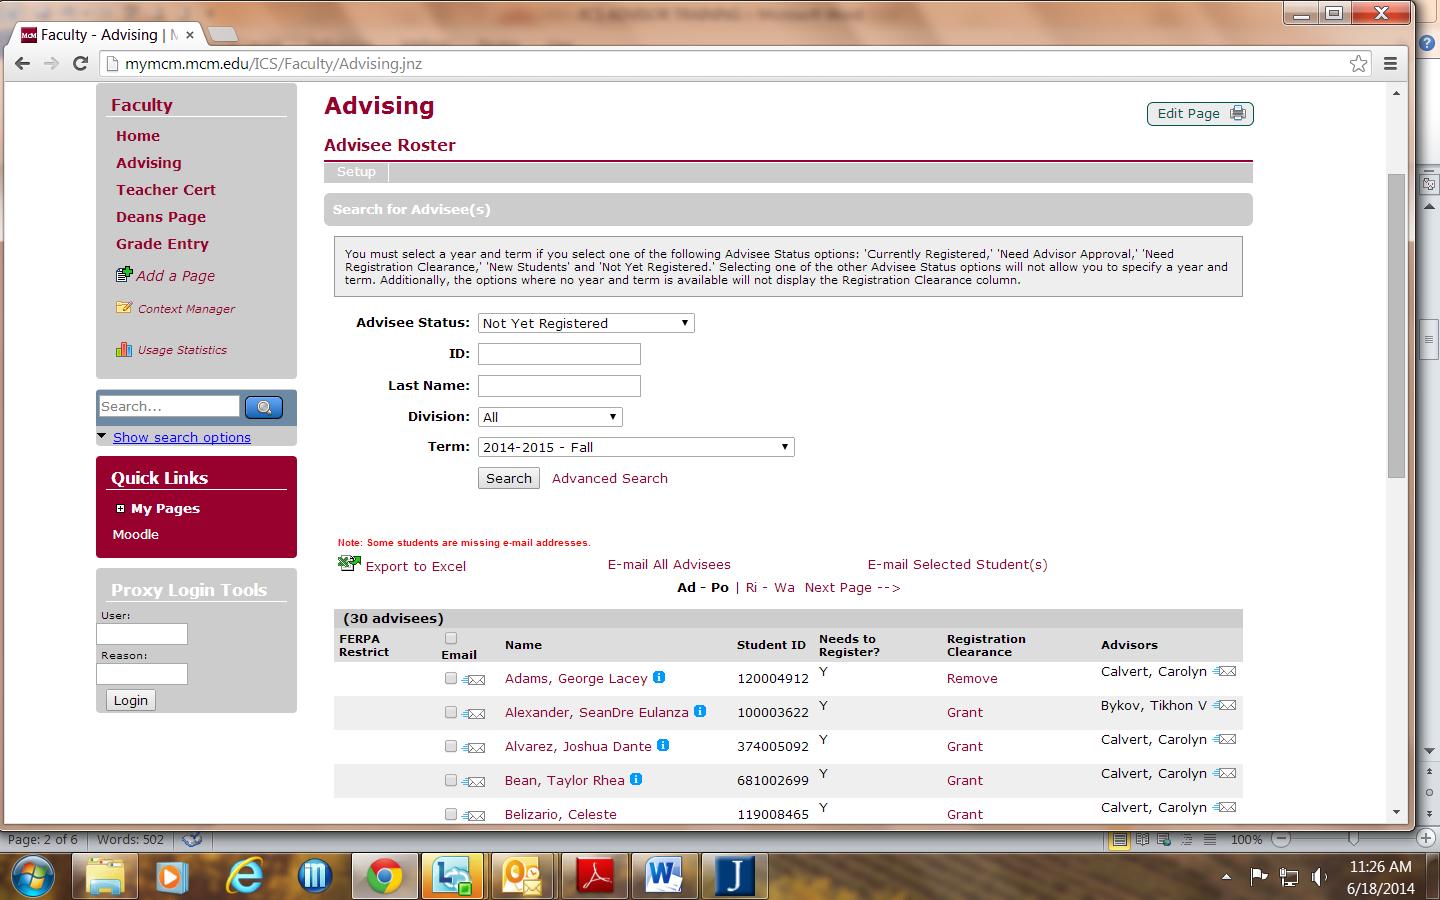Open Adobe Acrobat from the taskbar
The height and width of the screenshot is (900, 1440).
(596, 876)
